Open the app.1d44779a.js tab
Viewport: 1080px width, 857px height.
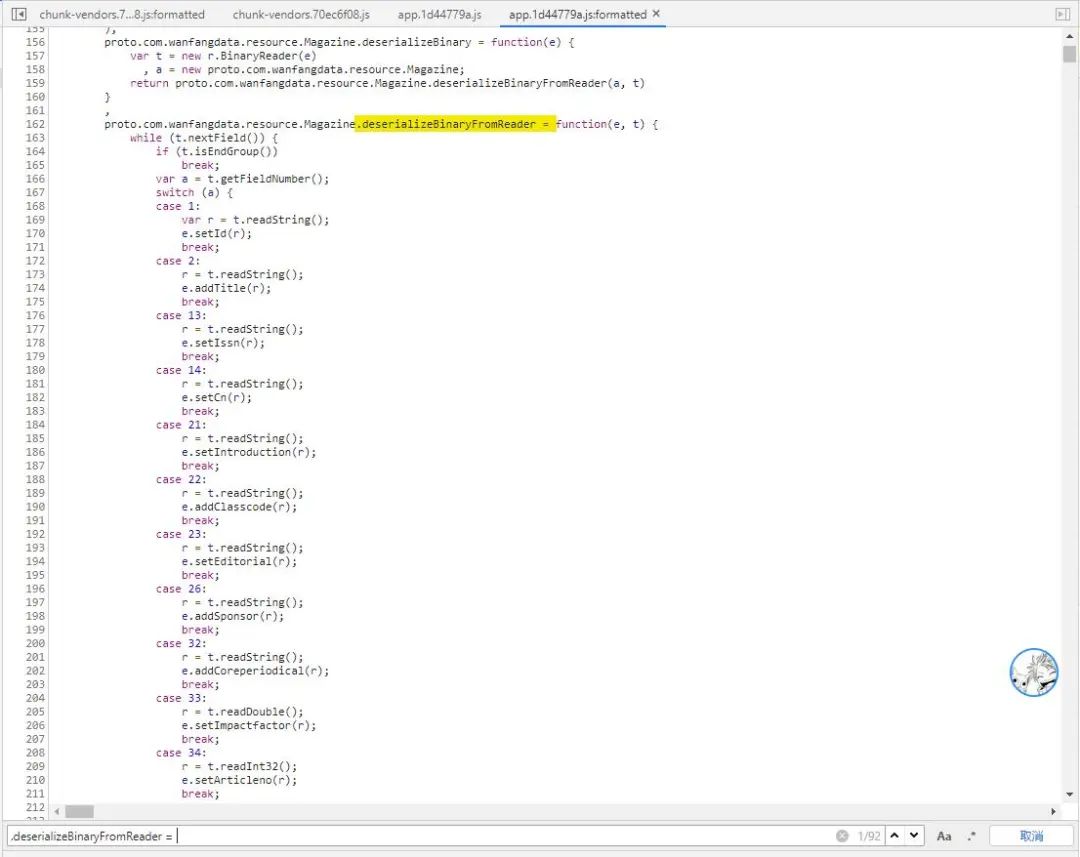(x=439, y=14)
